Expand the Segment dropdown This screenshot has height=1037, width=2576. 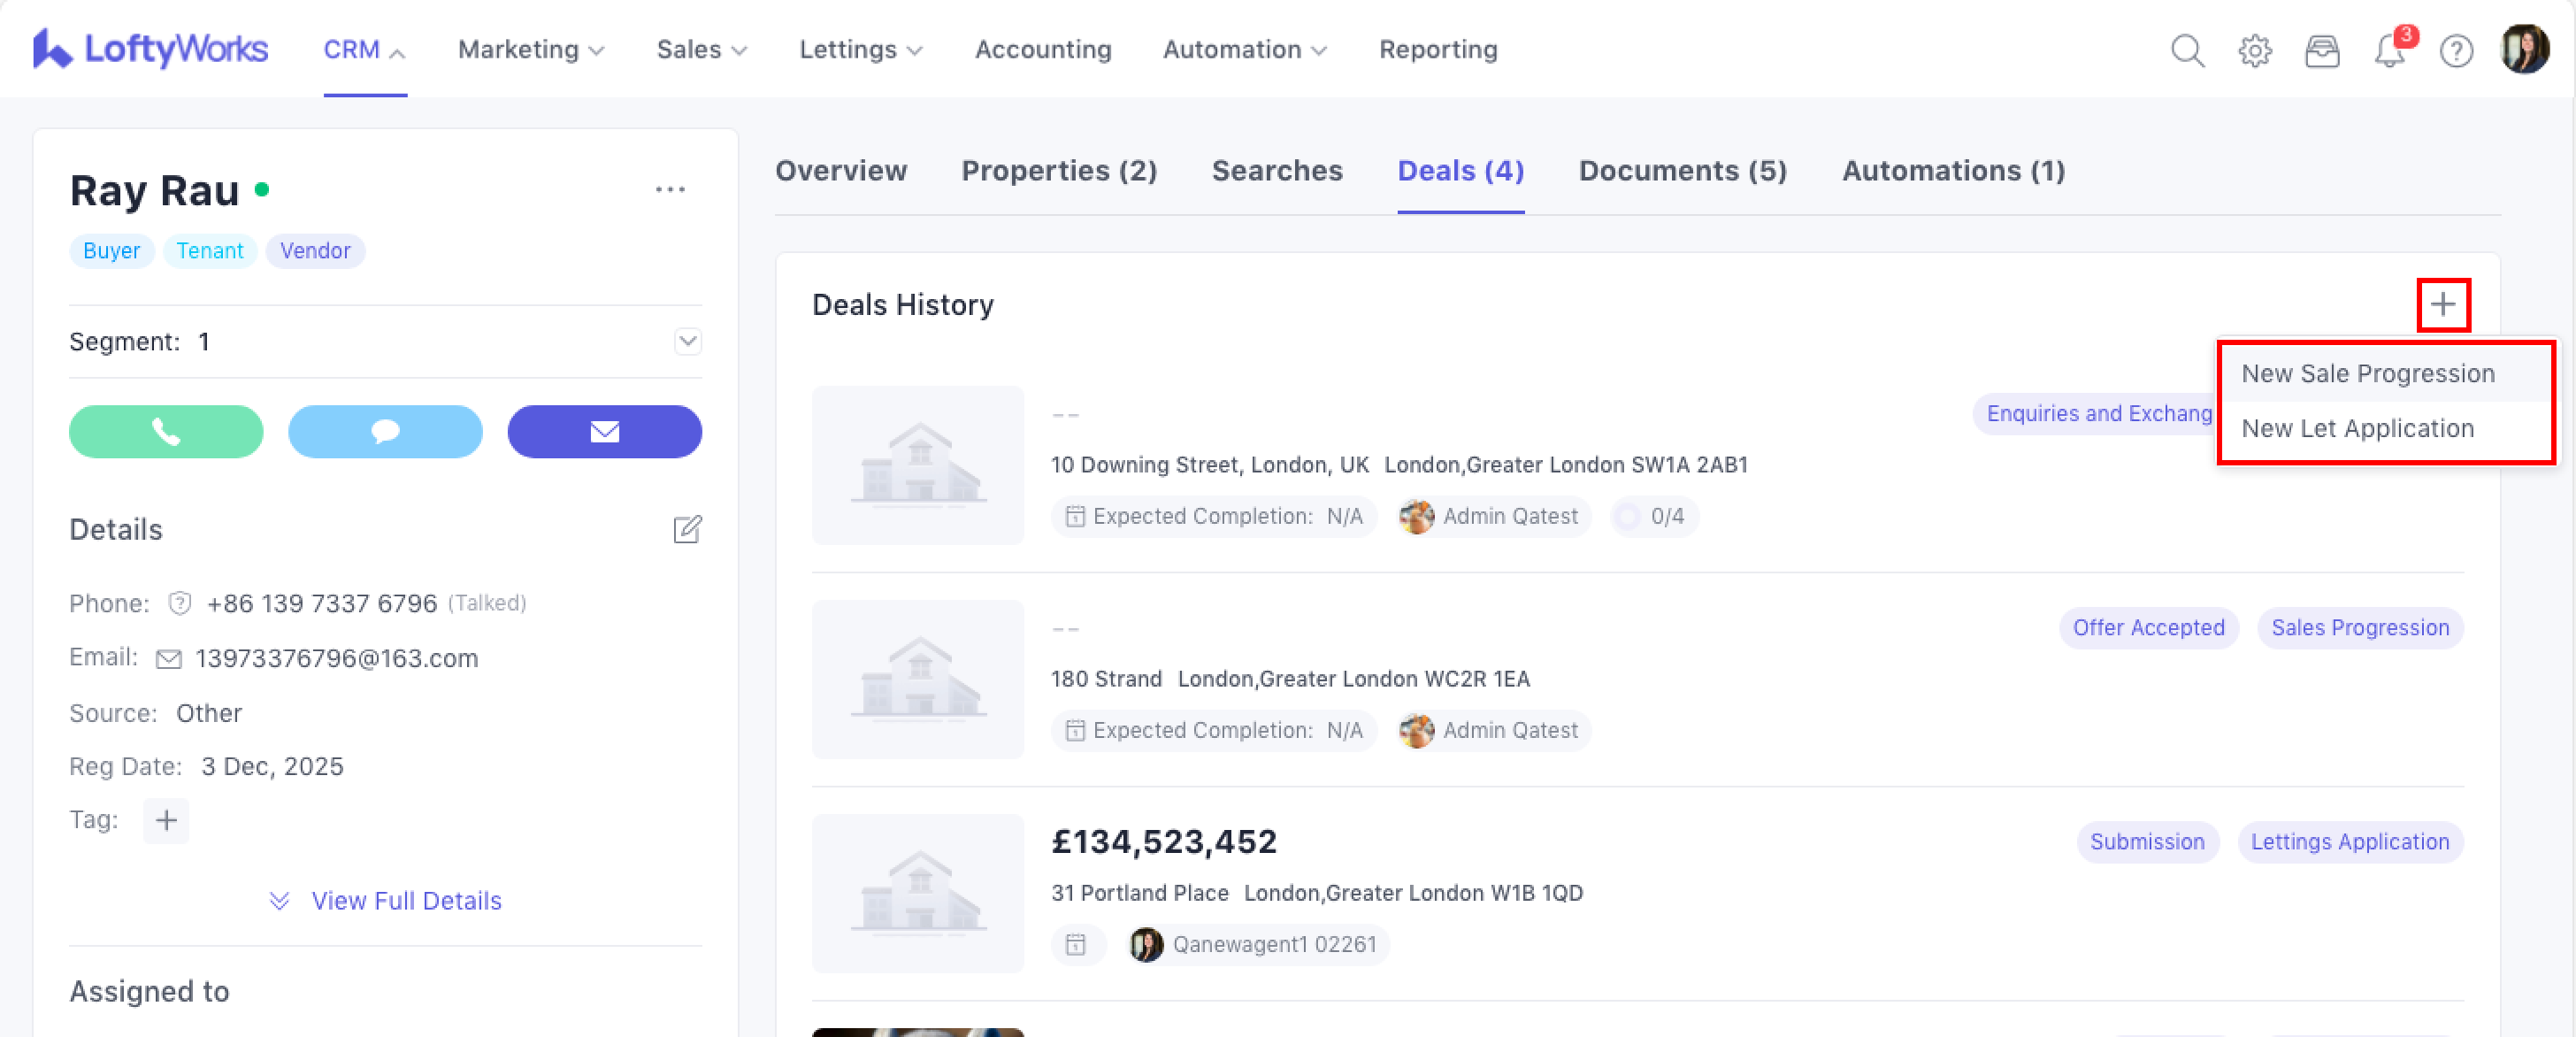(687, 341)
